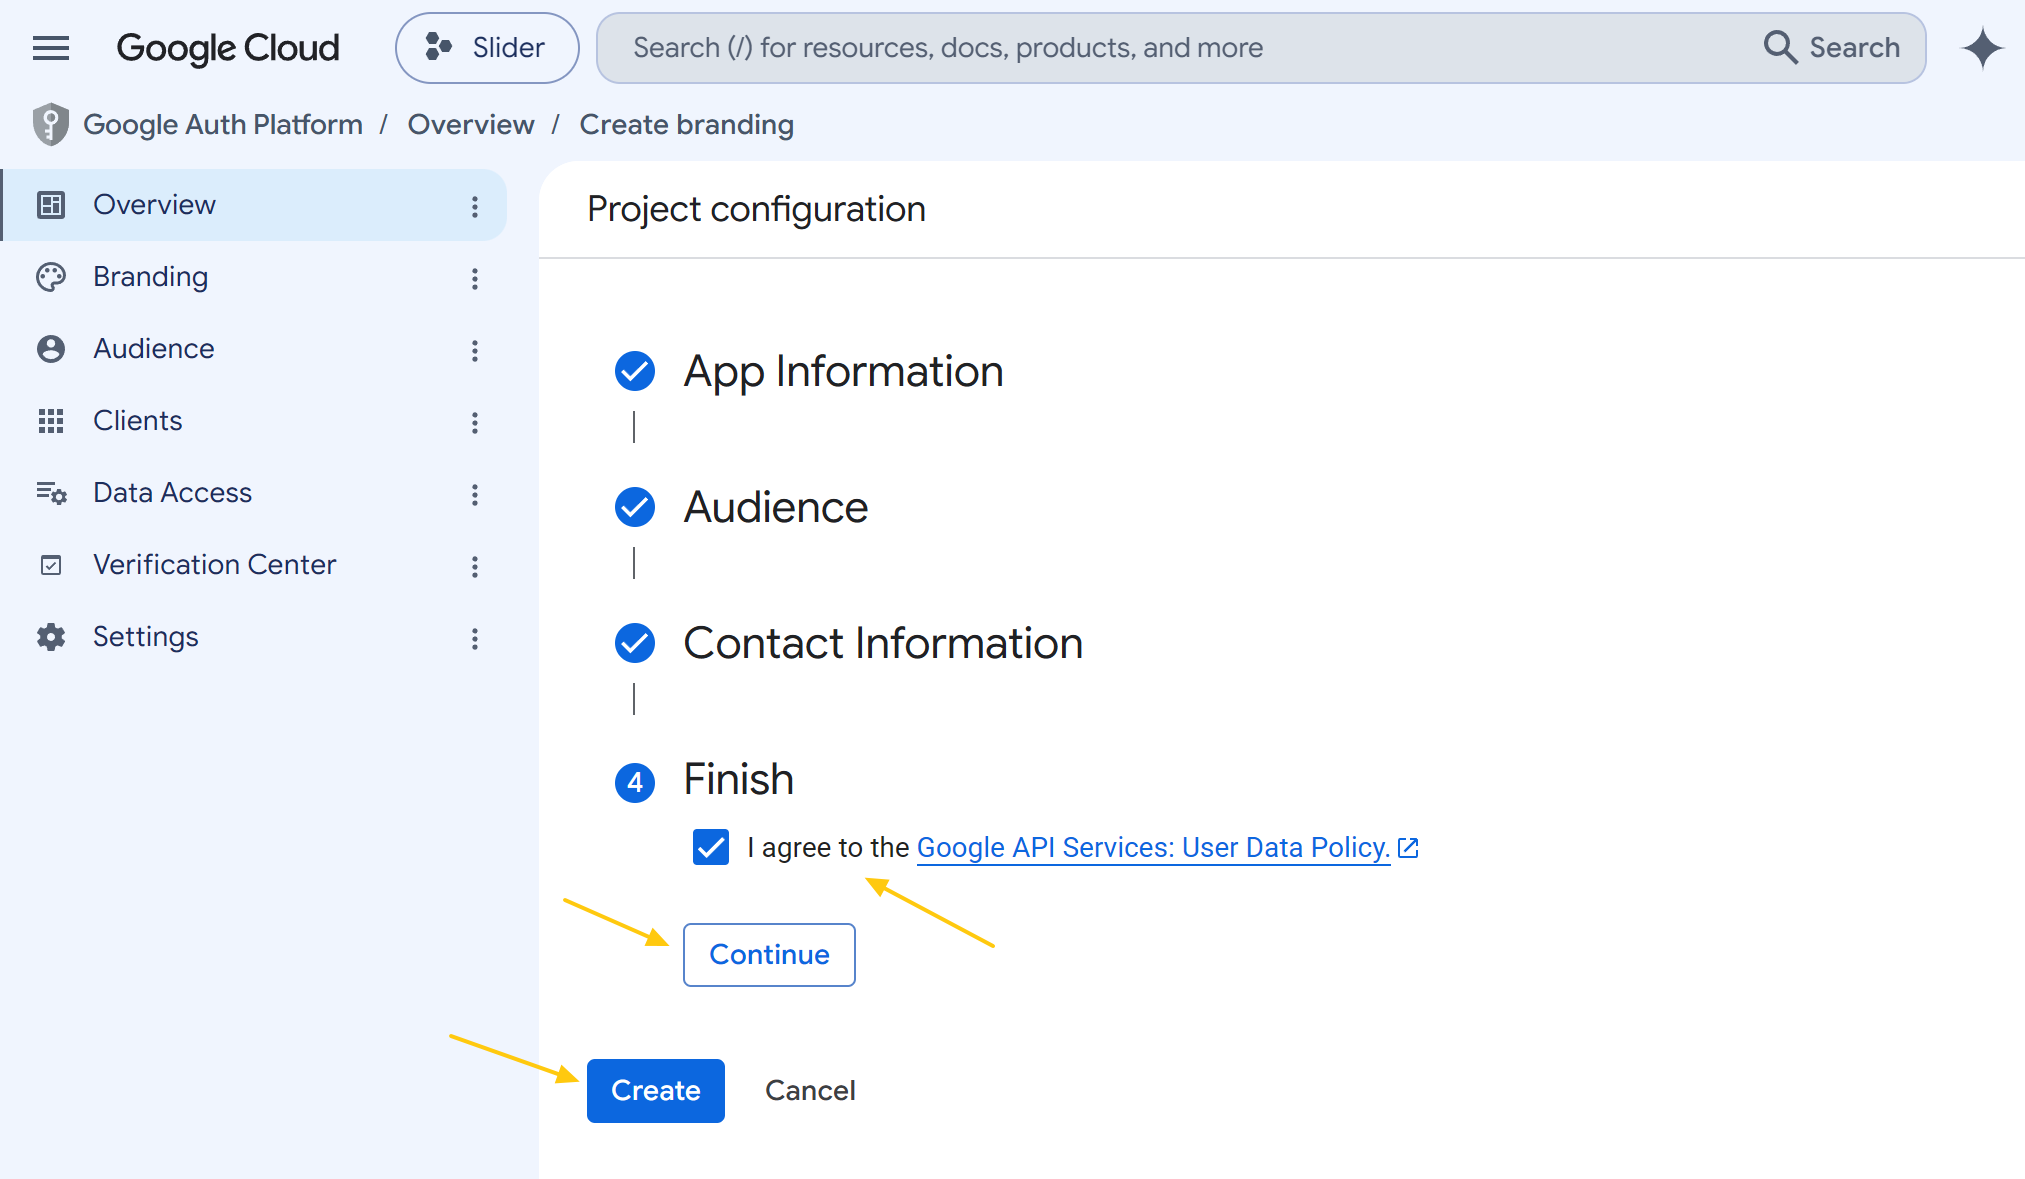Click Google Auth Platform breadcrumb link
The image size is (2025, 1179).
(223, 124)
